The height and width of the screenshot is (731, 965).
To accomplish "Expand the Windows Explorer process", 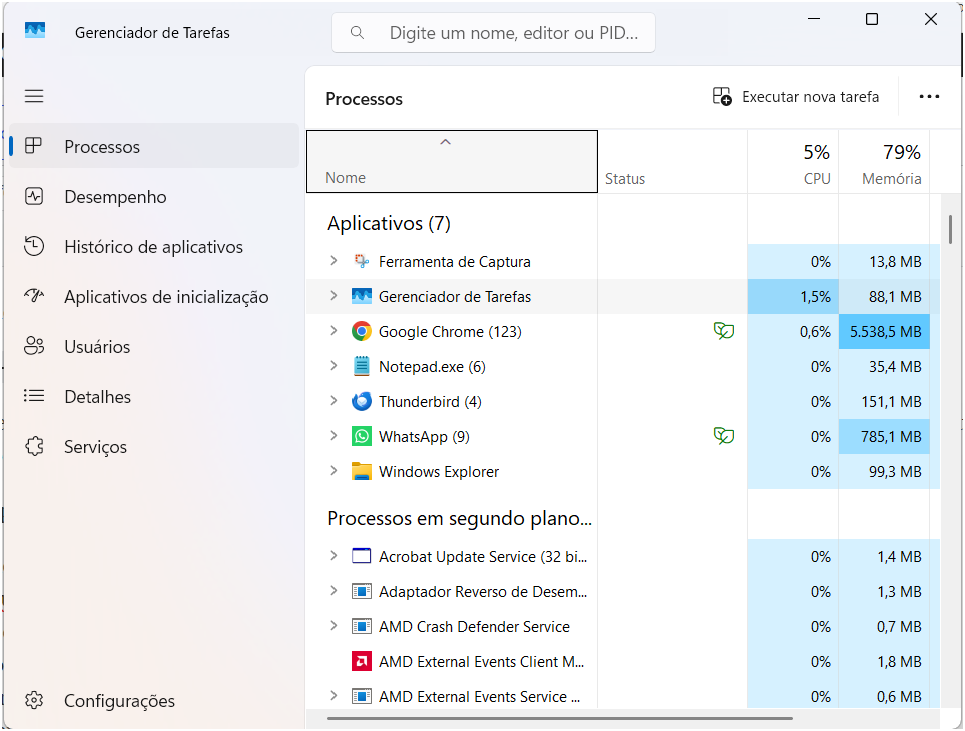I will (x=334, y=471).
